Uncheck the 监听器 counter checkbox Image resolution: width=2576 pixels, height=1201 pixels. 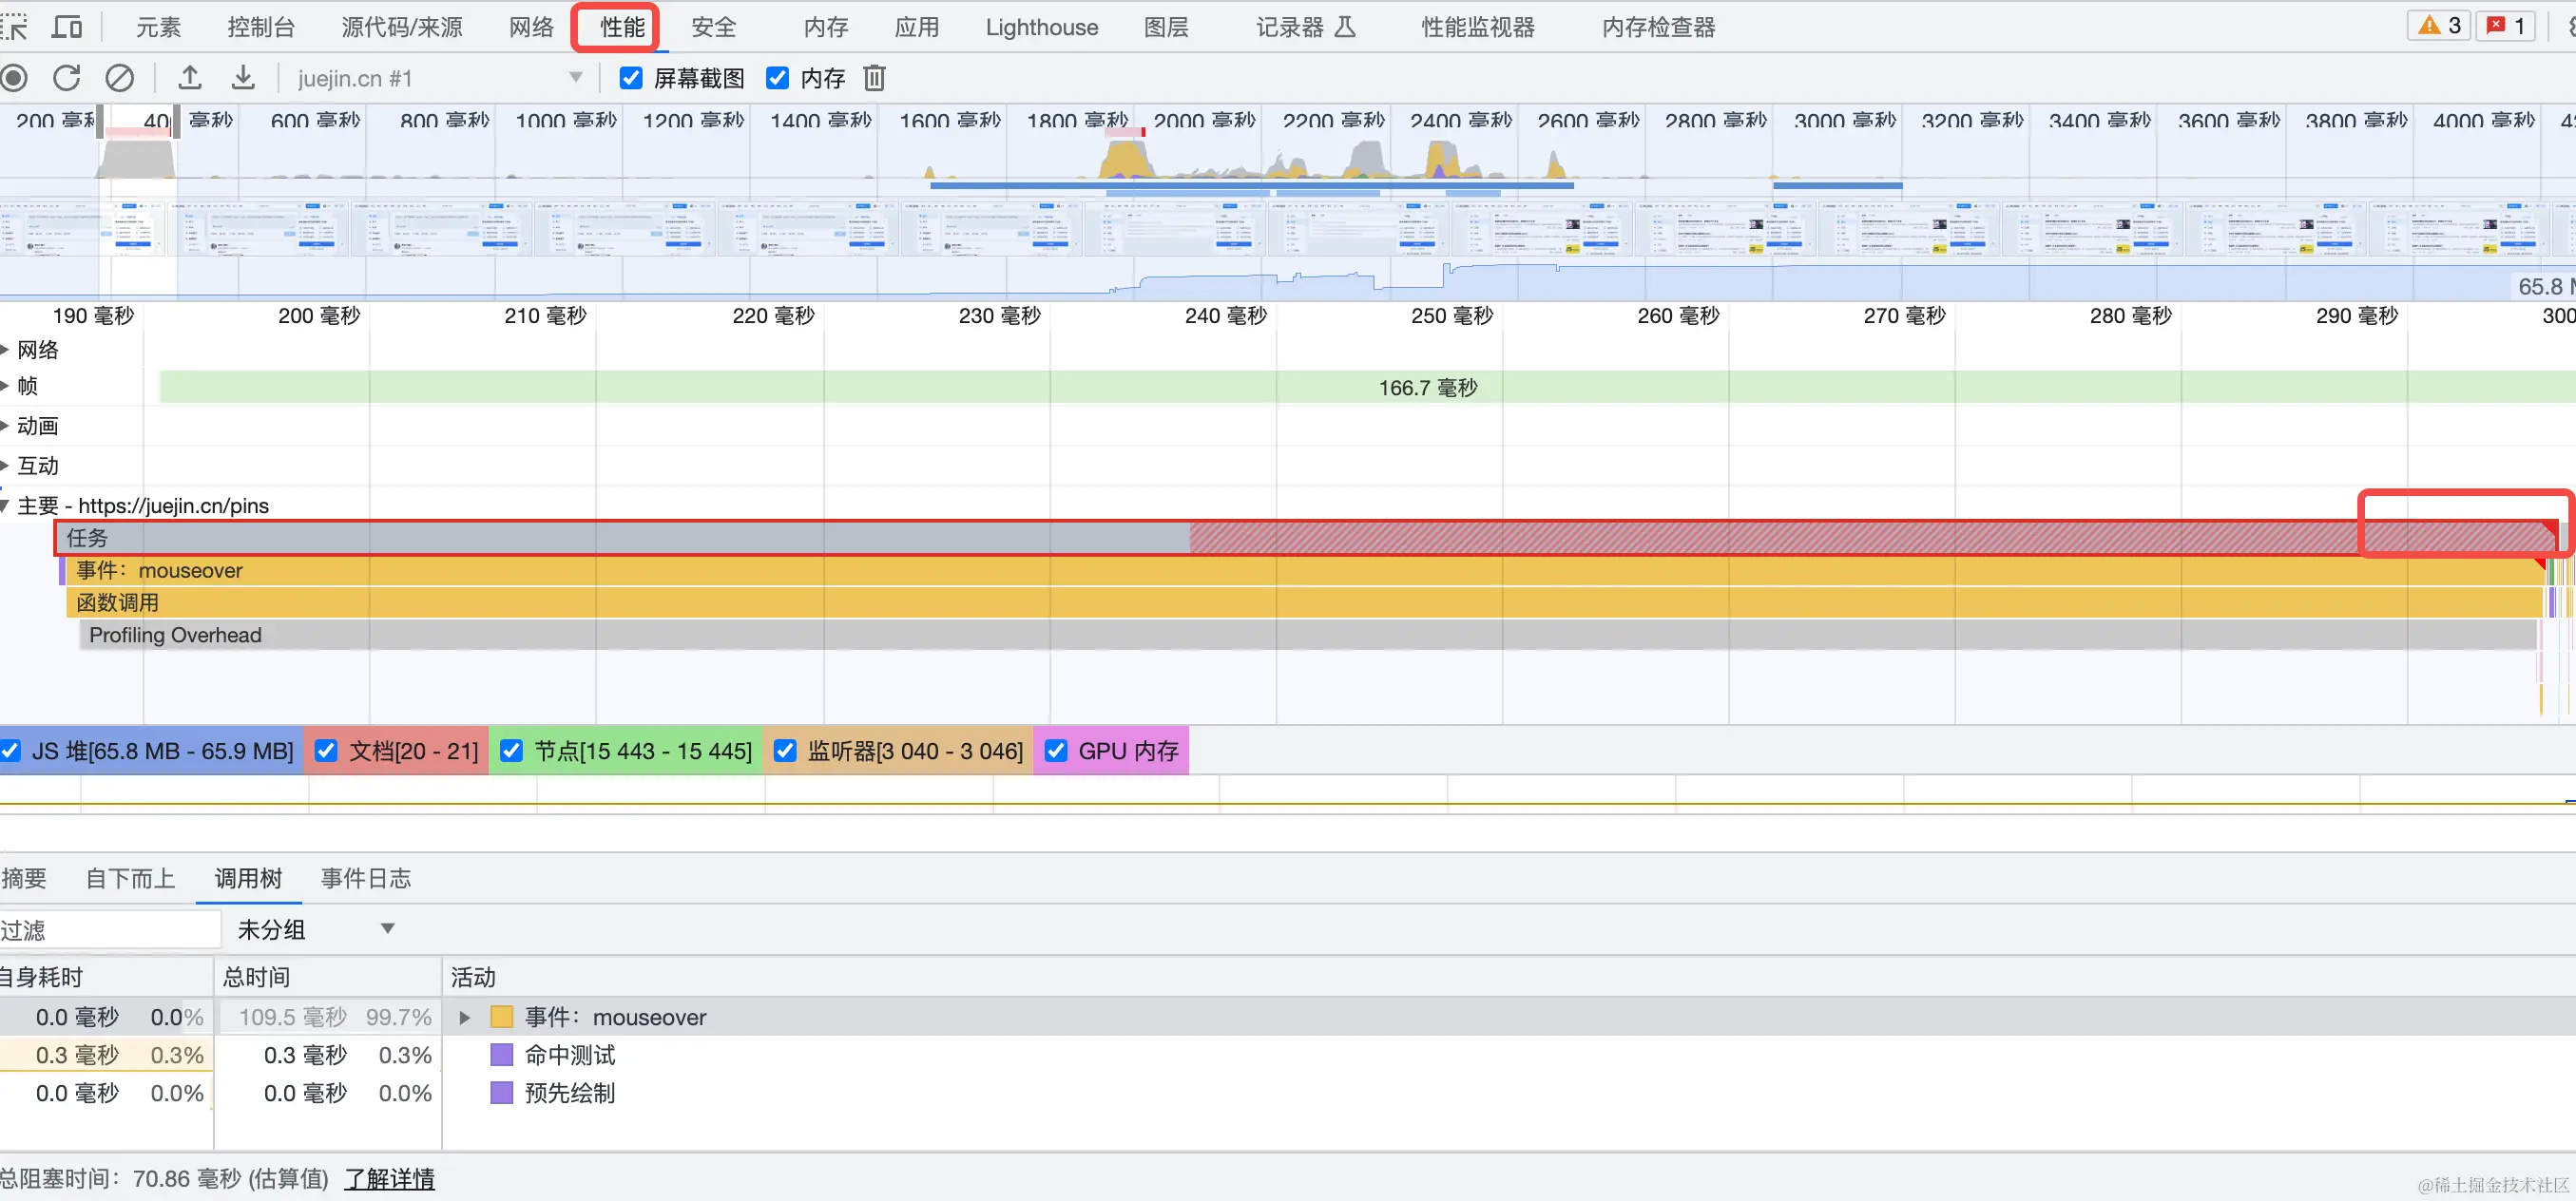785,751
